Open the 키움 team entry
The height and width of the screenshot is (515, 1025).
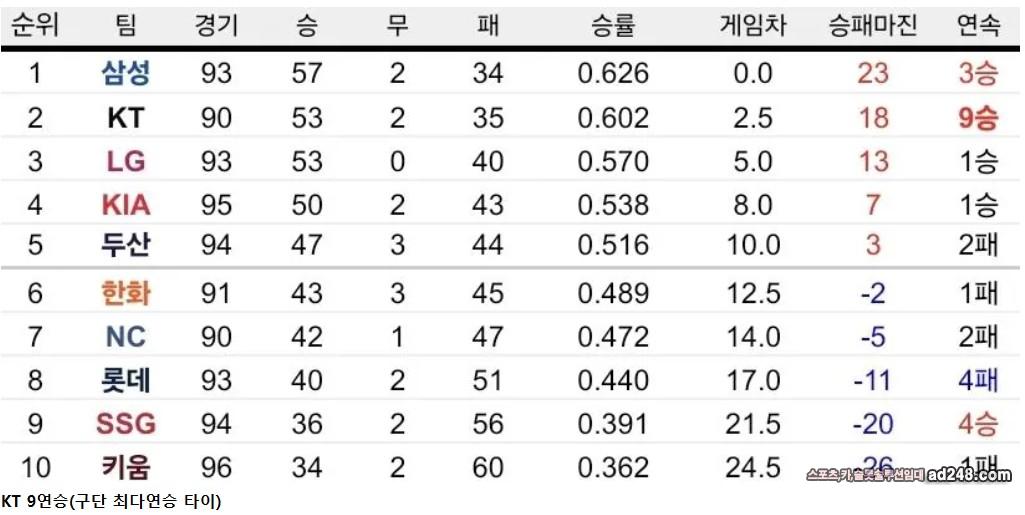[x=126, y=468]
